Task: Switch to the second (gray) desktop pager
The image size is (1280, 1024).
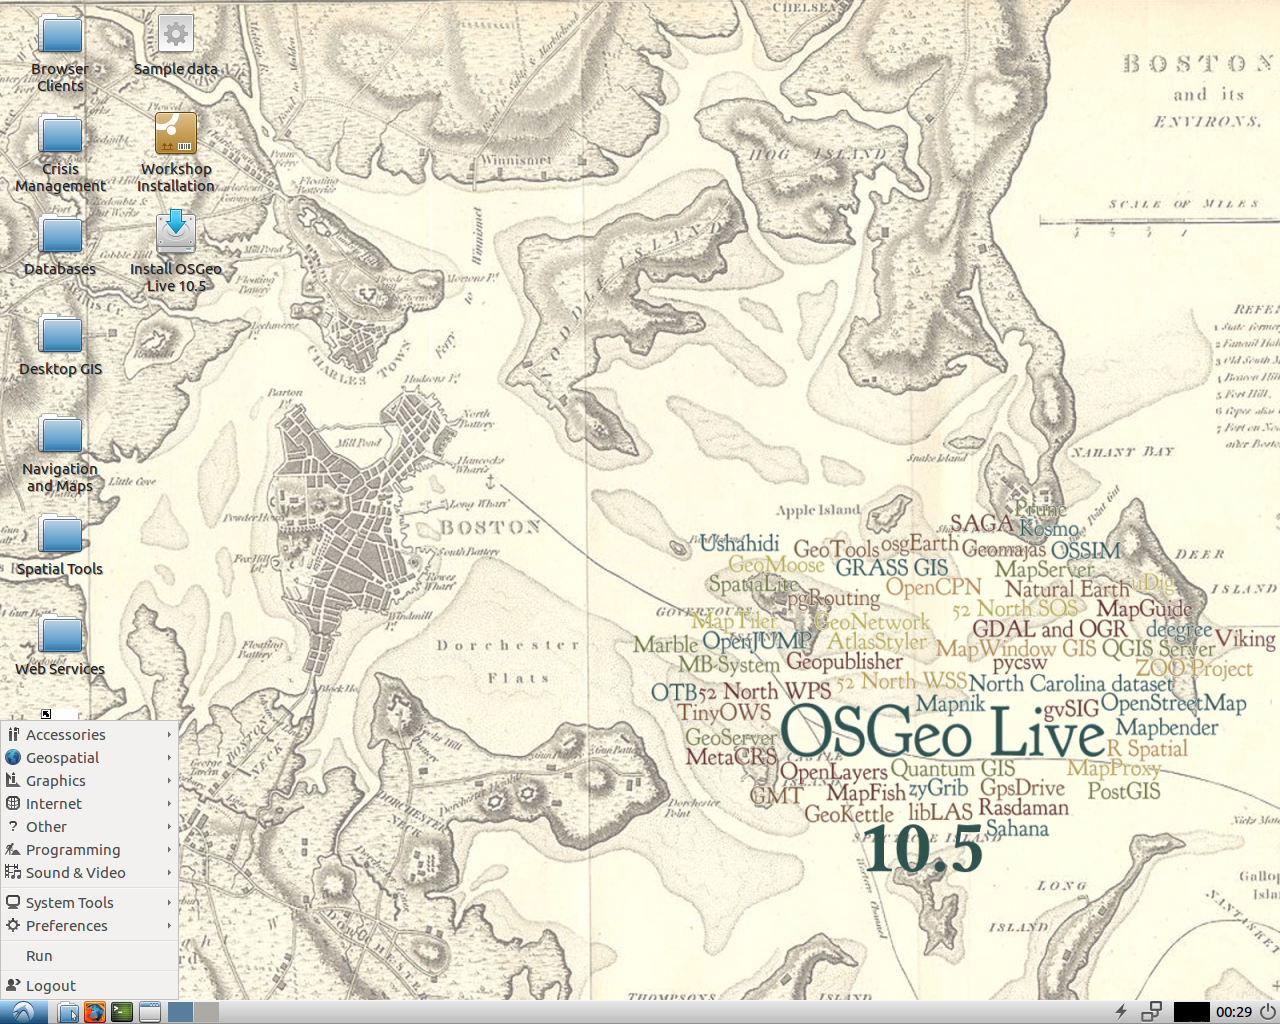Action: pos(206,1012)
